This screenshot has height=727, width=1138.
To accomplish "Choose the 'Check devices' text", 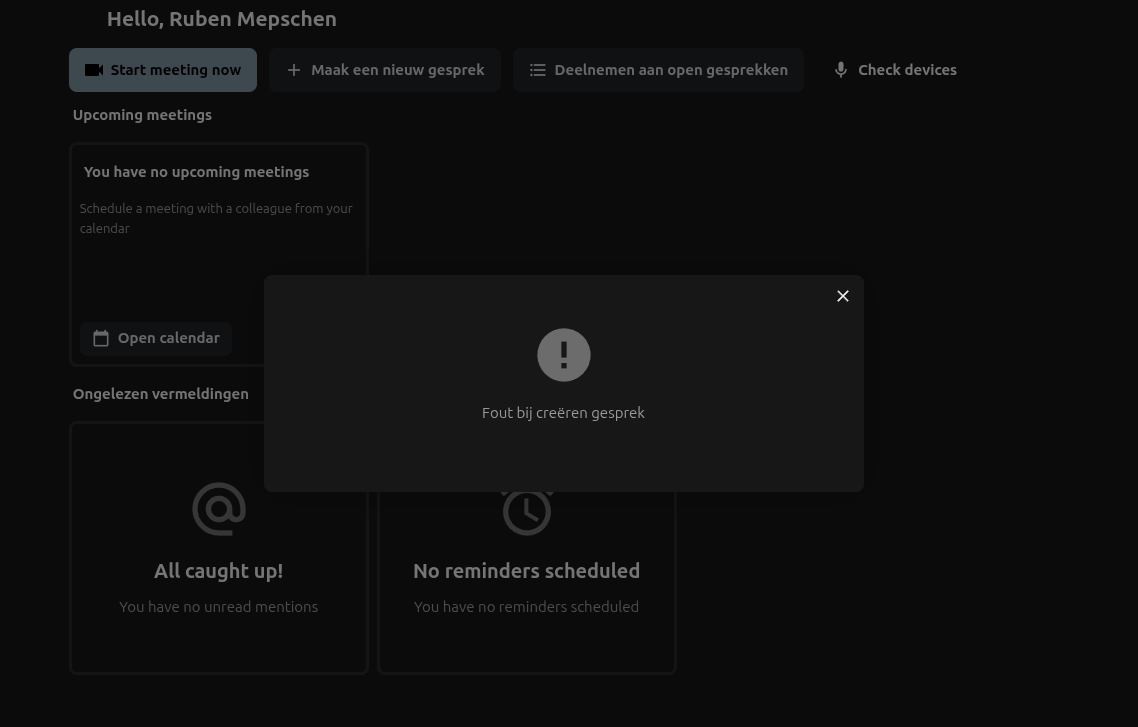I will point(907,70).
